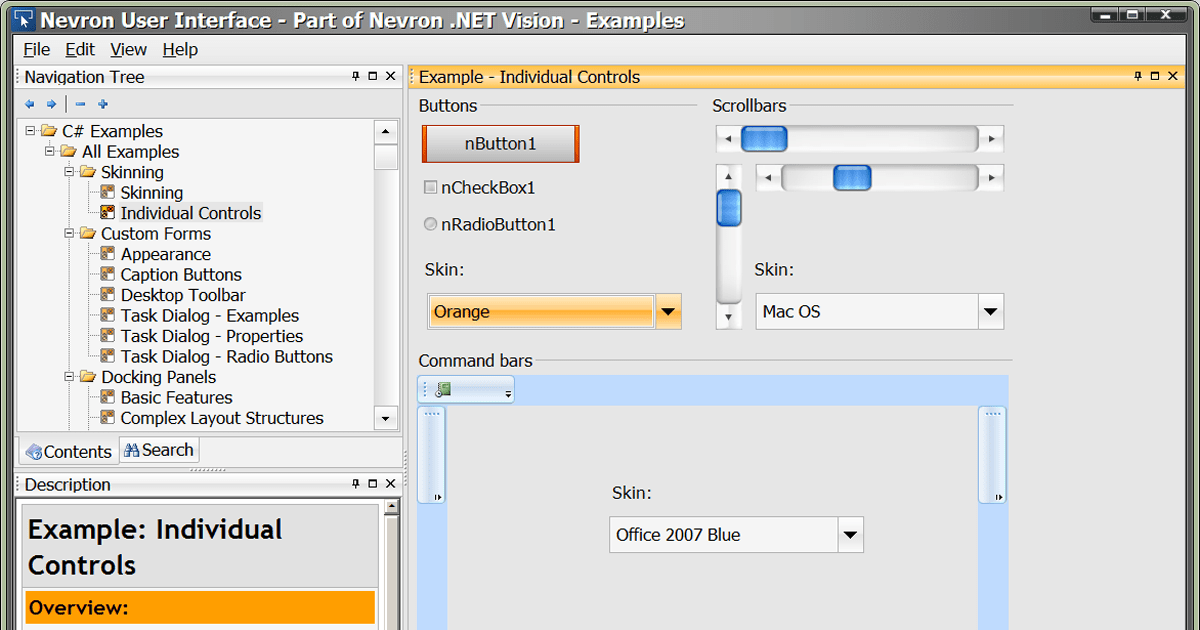The width and height of the screenshot is (1200, 630).
Task: Open the Mac OS skin dropdown
Action: click(991, 311)
